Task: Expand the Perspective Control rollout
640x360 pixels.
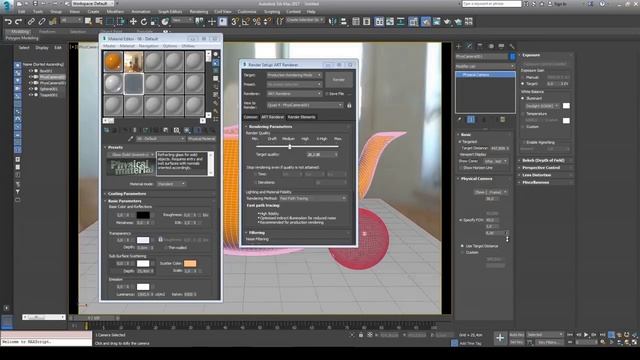Action: point(546,168)
